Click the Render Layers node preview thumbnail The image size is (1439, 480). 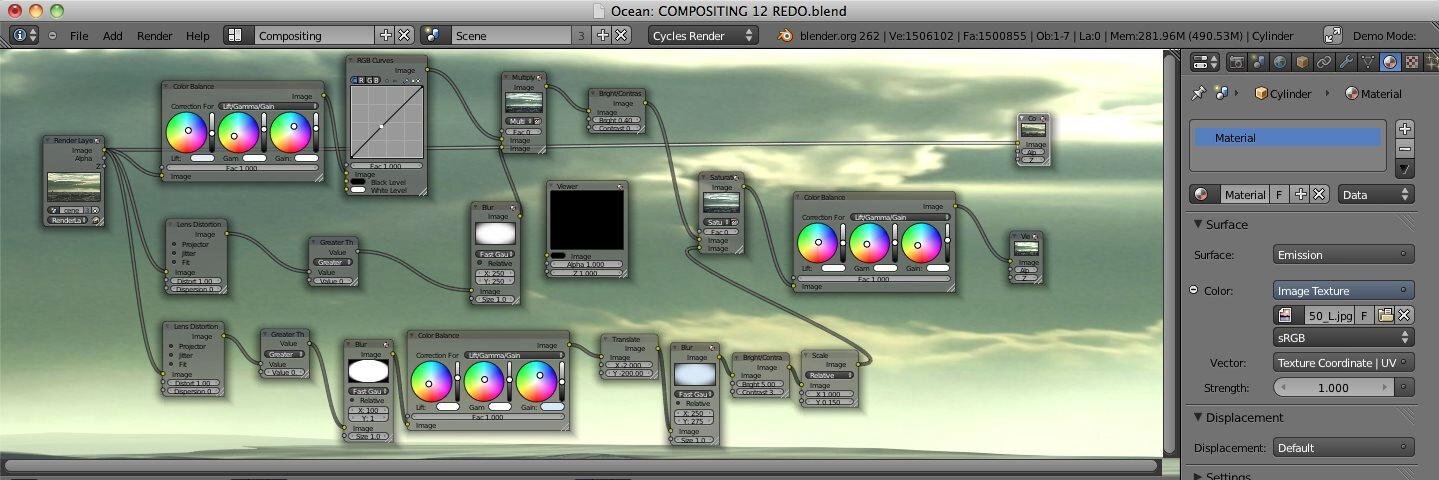pyautogui.click(x=74, y=186)
